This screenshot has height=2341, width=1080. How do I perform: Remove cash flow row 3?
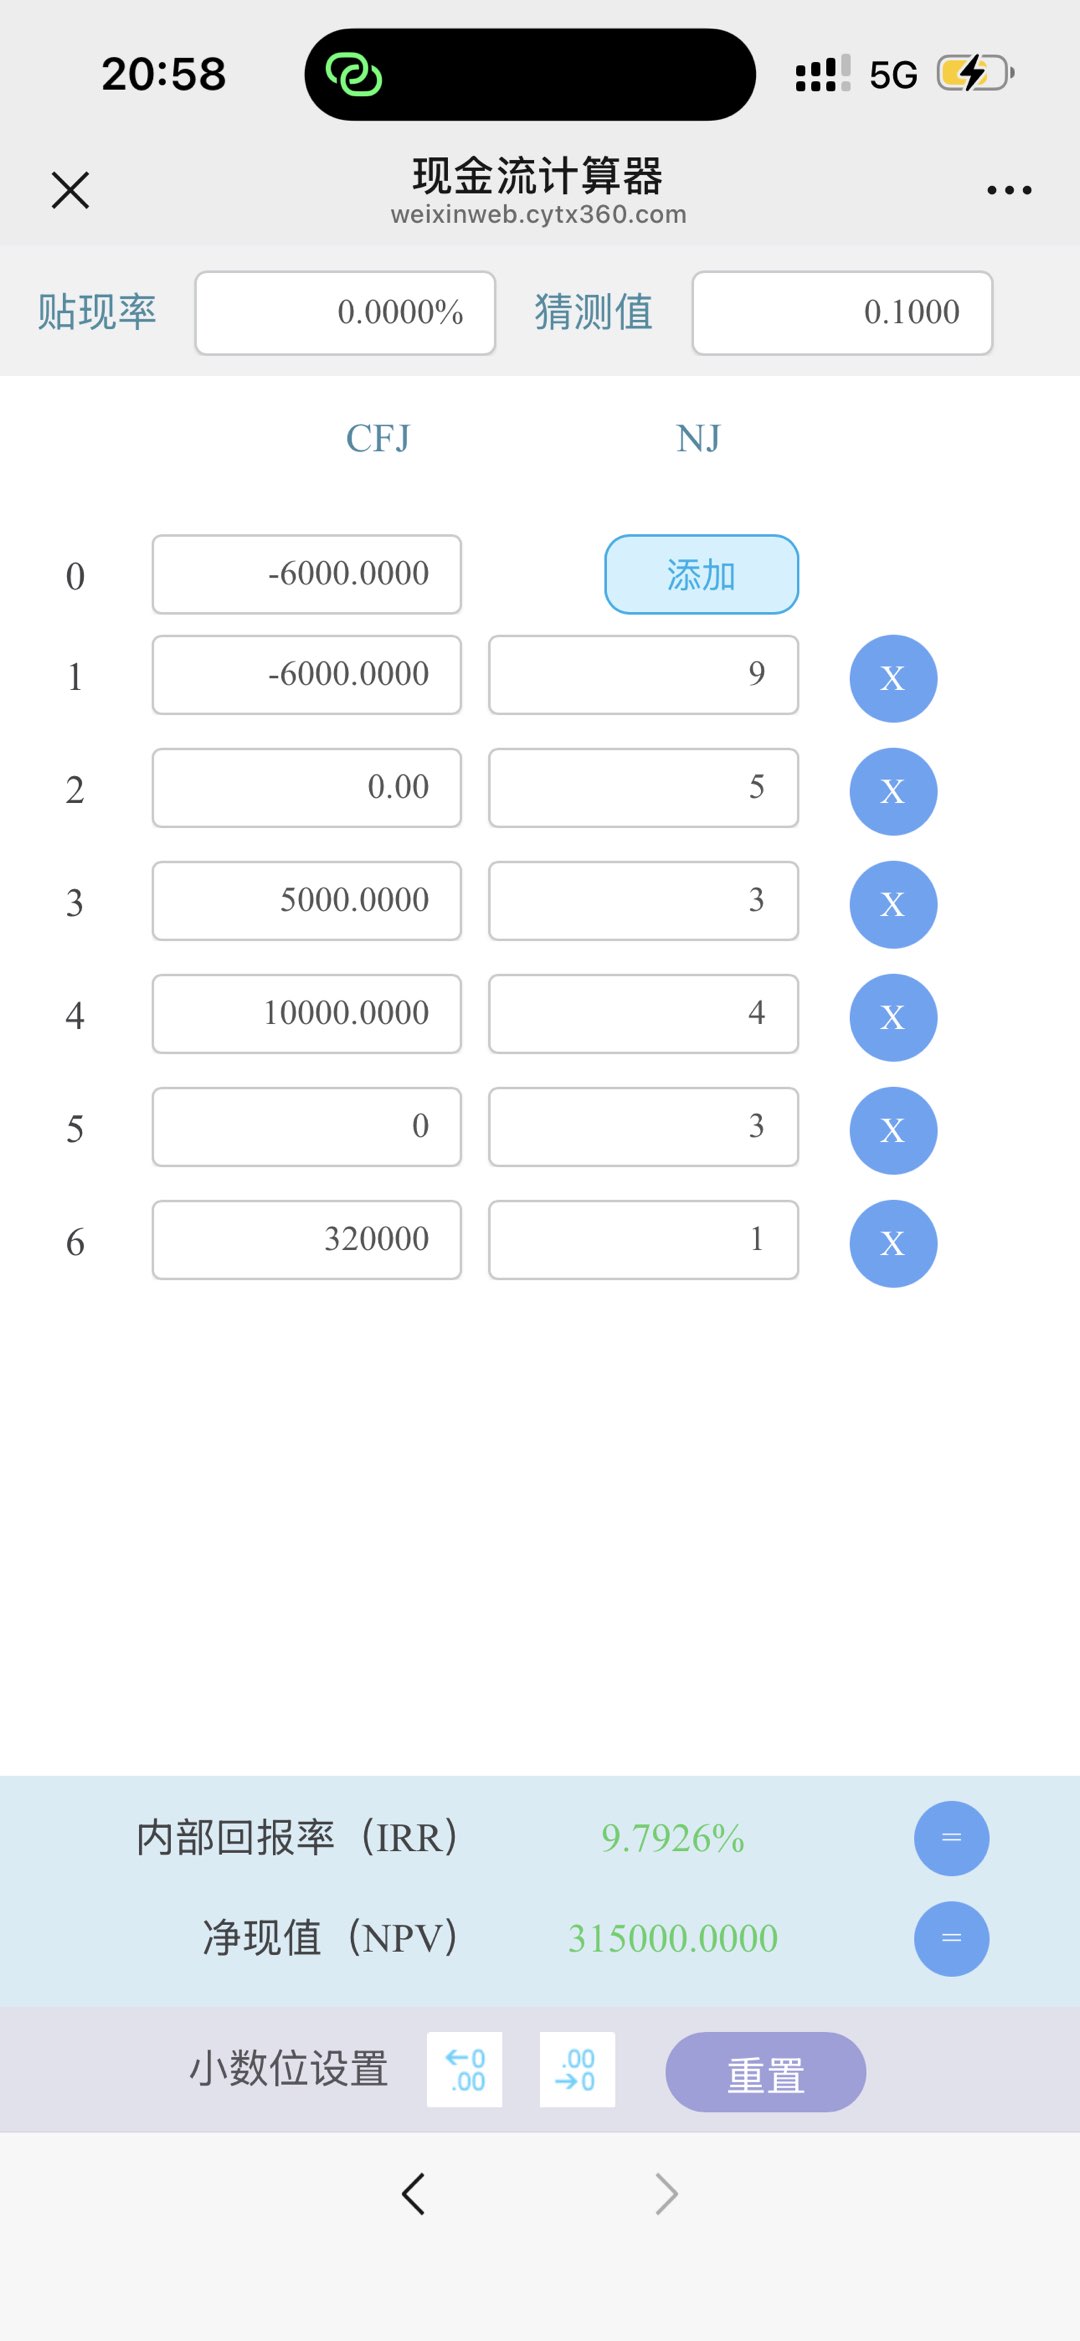(893, 904)
